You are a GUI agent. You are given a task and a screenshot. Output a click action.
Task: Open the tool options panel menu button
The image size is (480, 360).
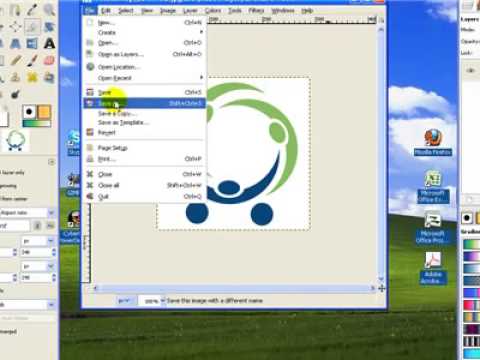(51, 162)
